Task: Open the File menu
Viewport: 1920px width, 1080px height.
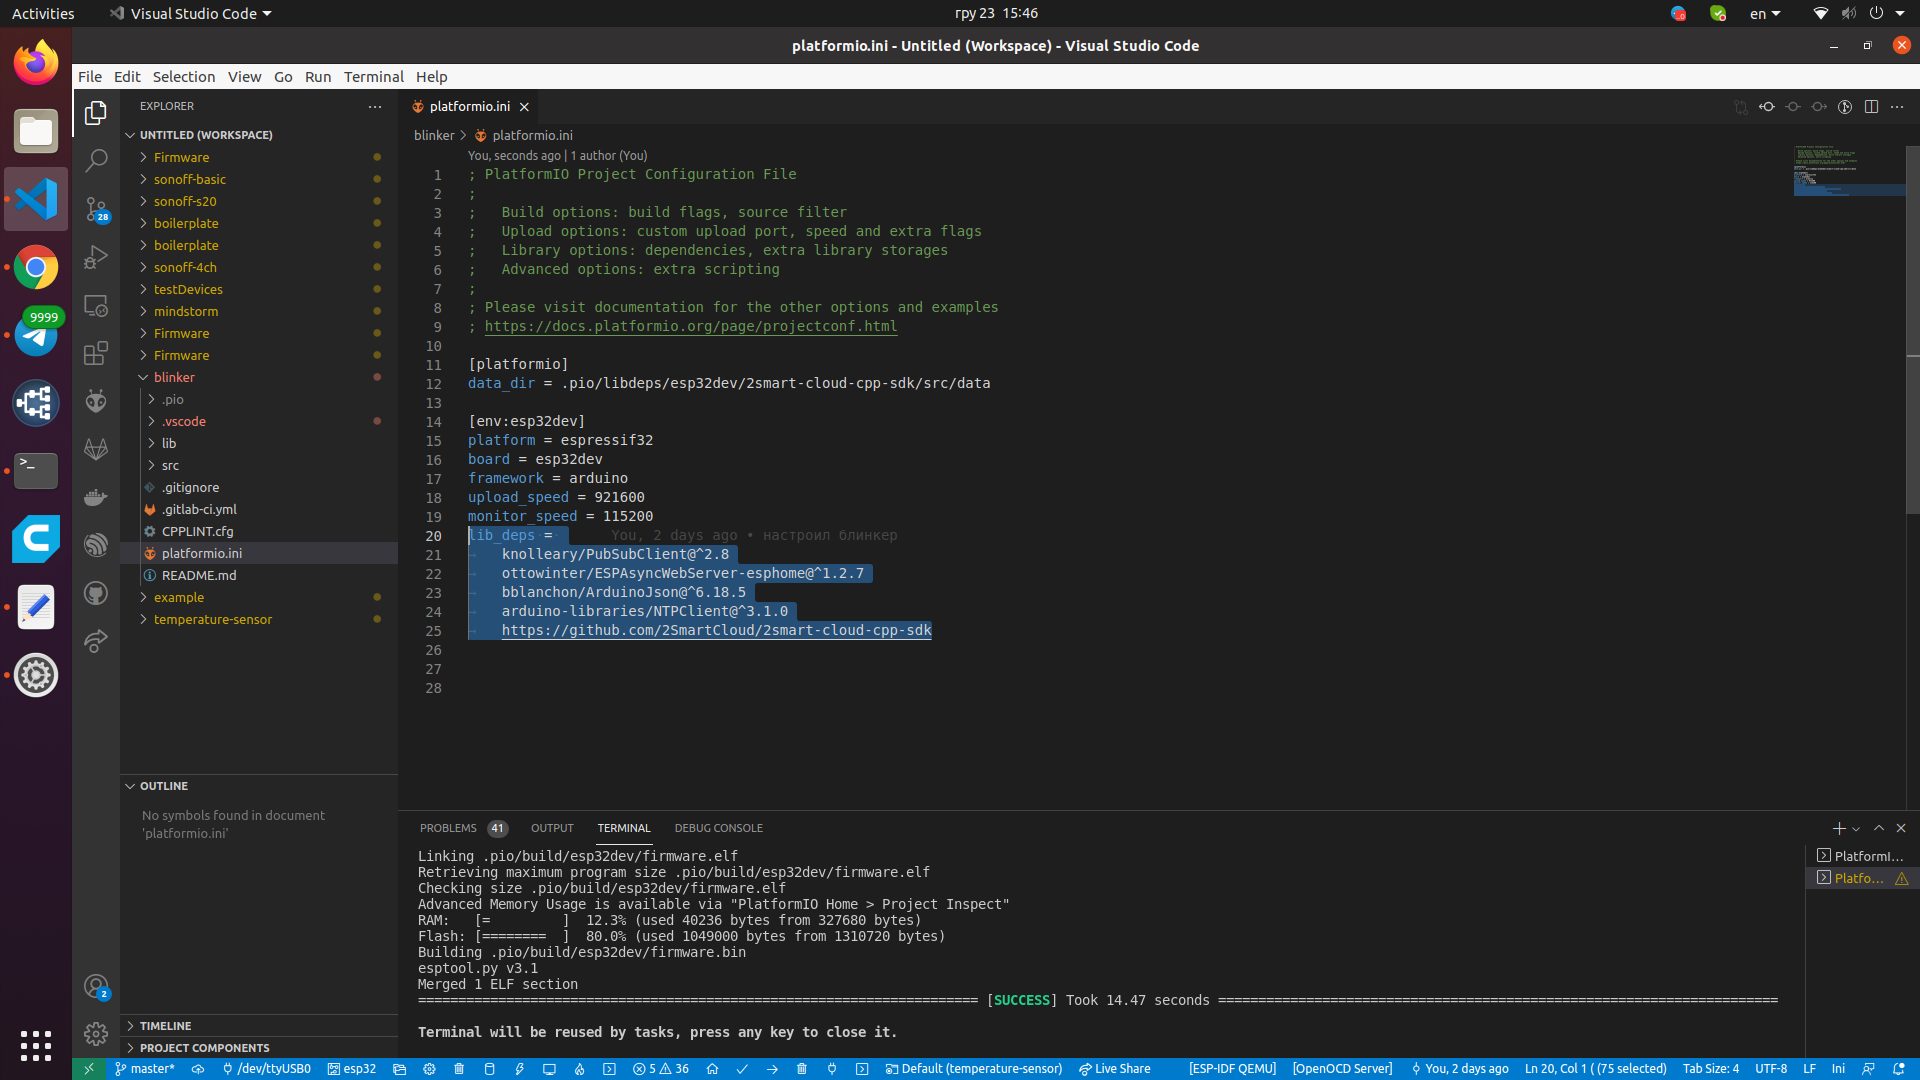Action: click(90, 77)
